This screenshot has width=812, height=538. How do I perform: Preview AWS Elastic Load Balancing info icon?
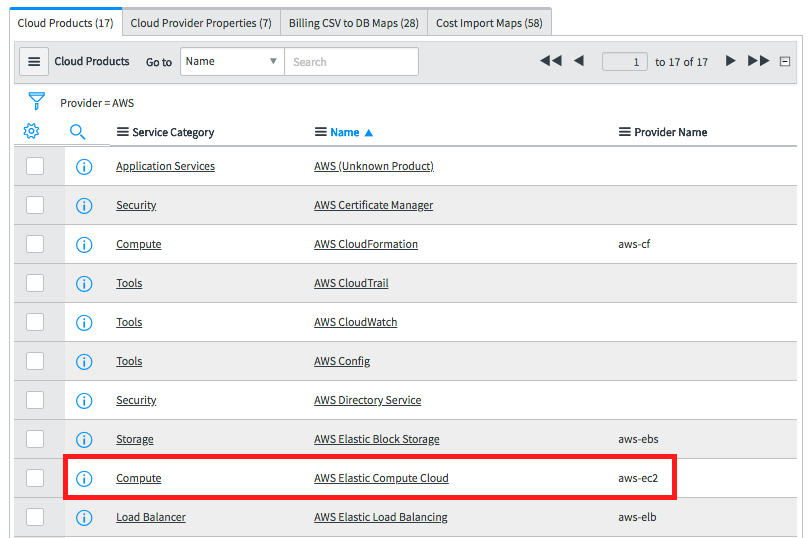[x=84, y=518]
